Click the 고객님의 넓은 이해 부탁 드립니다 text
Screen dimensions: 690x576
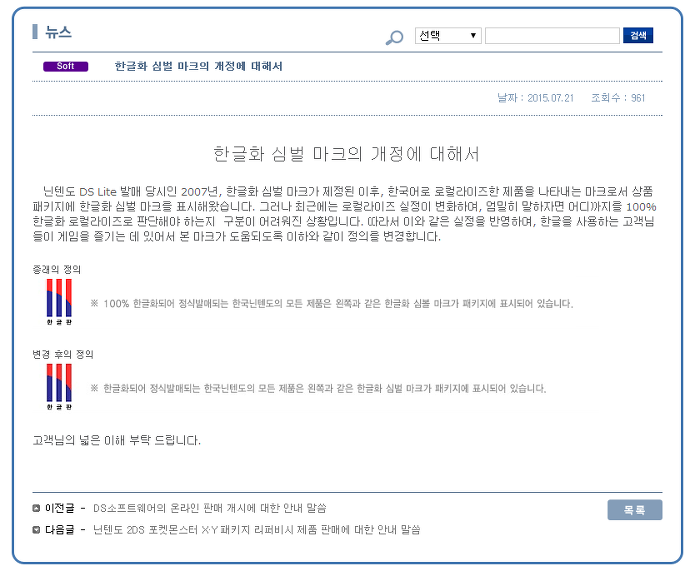point(117,440)
